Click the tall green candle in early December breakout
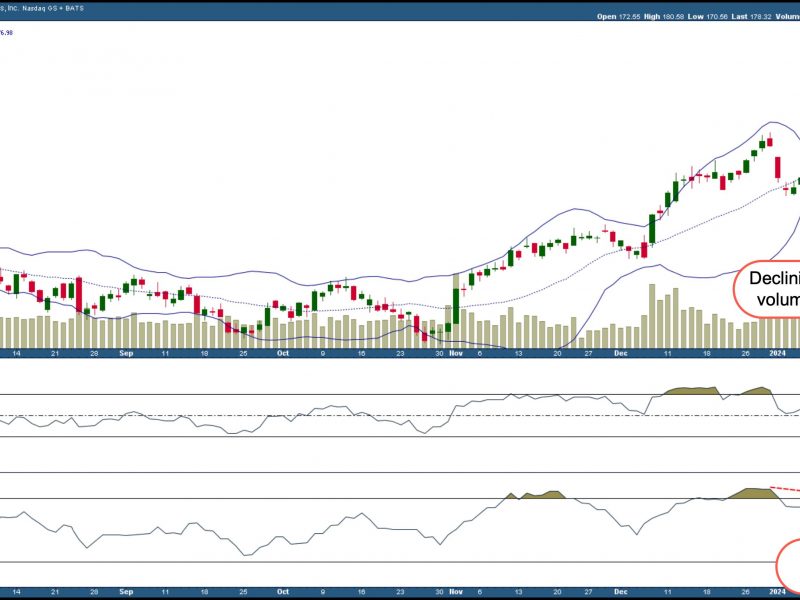The height and width of the screenshot is (600, 800). (x=652, y=229)
